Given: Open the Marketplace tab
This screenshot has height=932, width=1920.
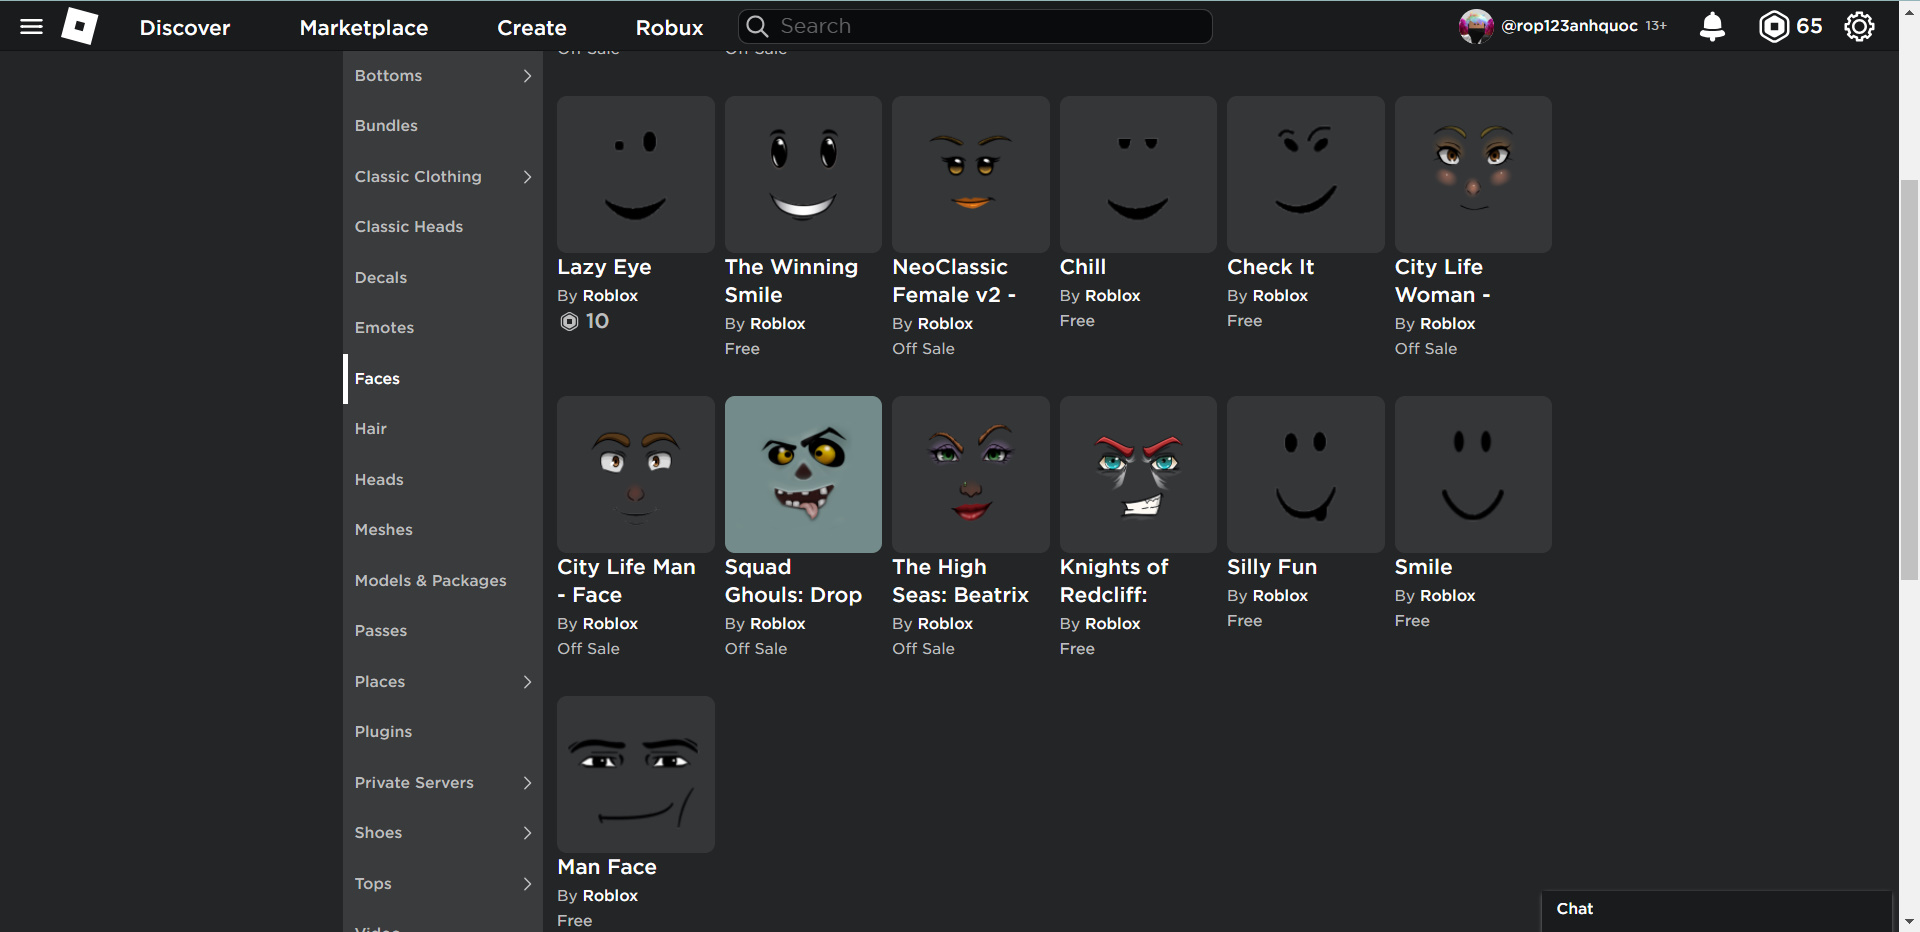Looking at the screenshot, I should [x=364, y=28].
